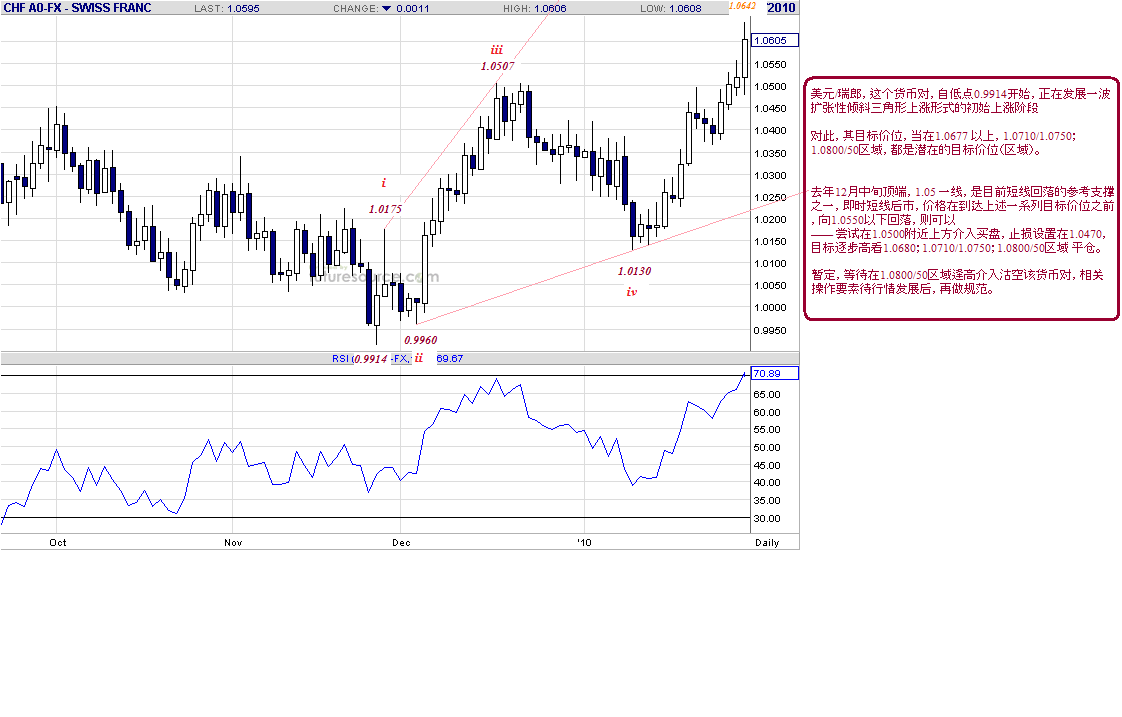Screen dimensions: 1122x717
Task: Click the 1.0250 price axis label
Action: (x=770, y=197)
